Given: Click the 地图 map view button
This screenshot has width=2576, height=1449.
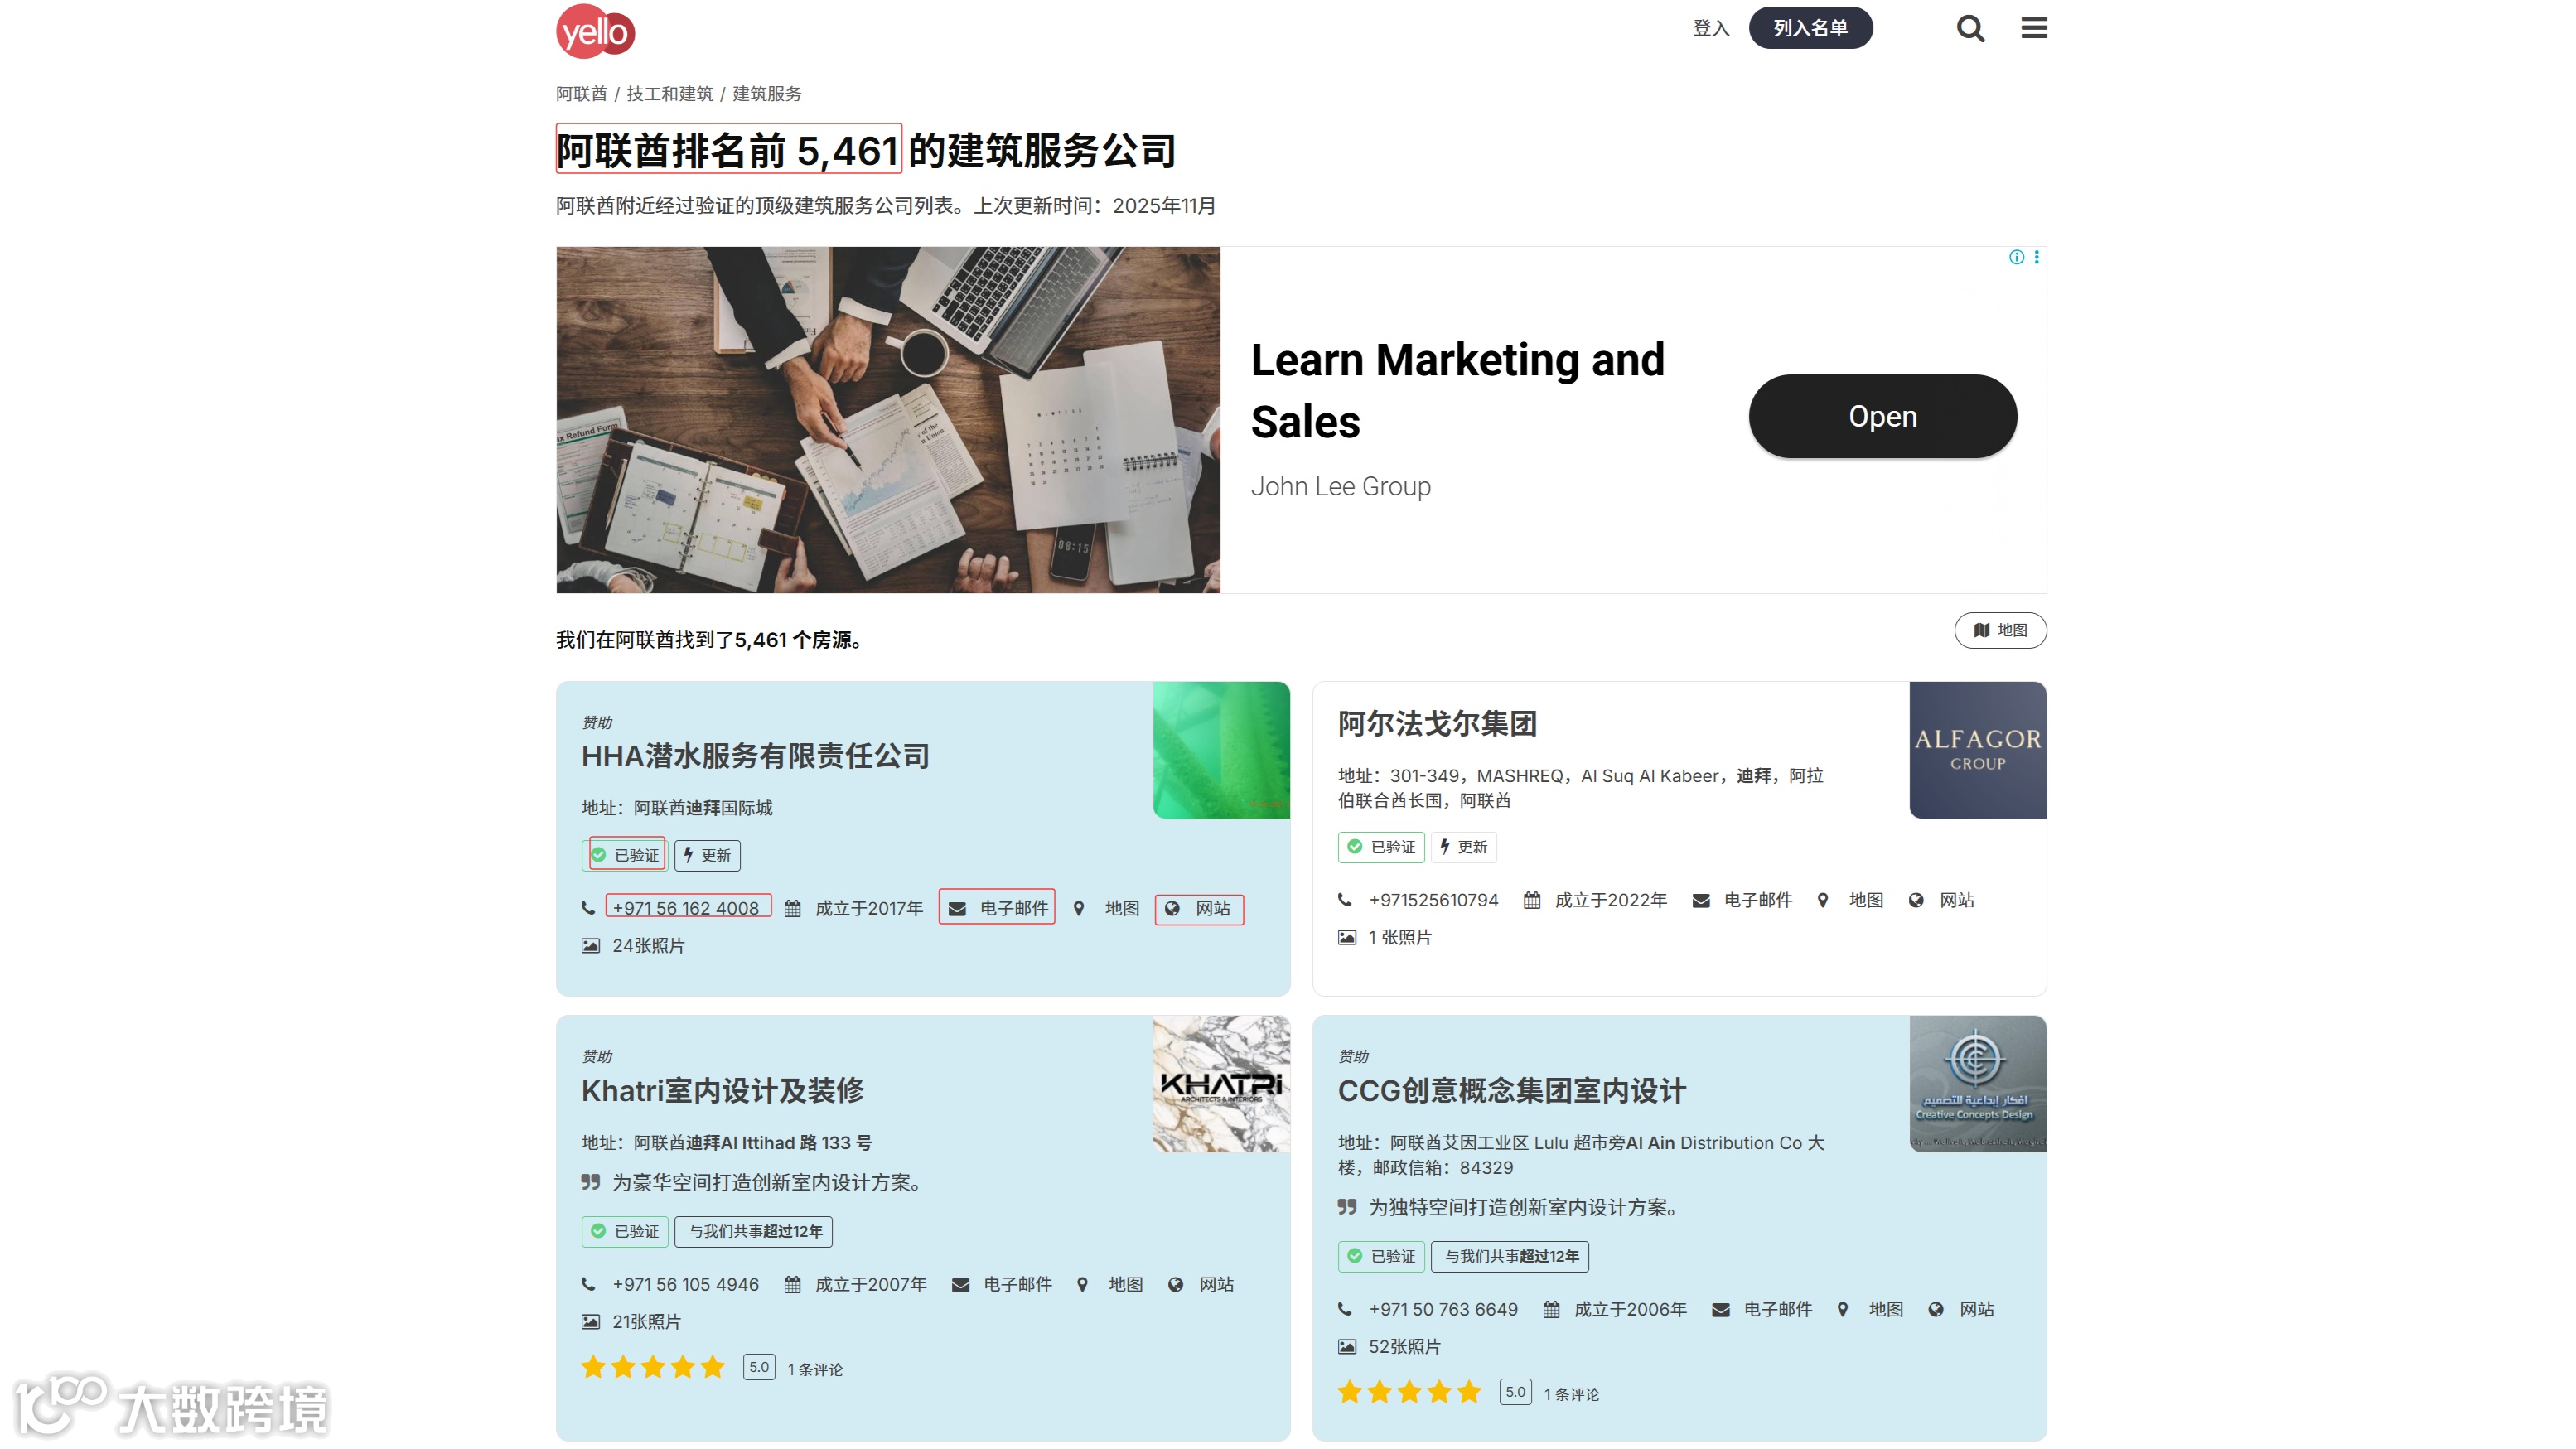Looking at the screenshot, I should [x=2000, y=630].
